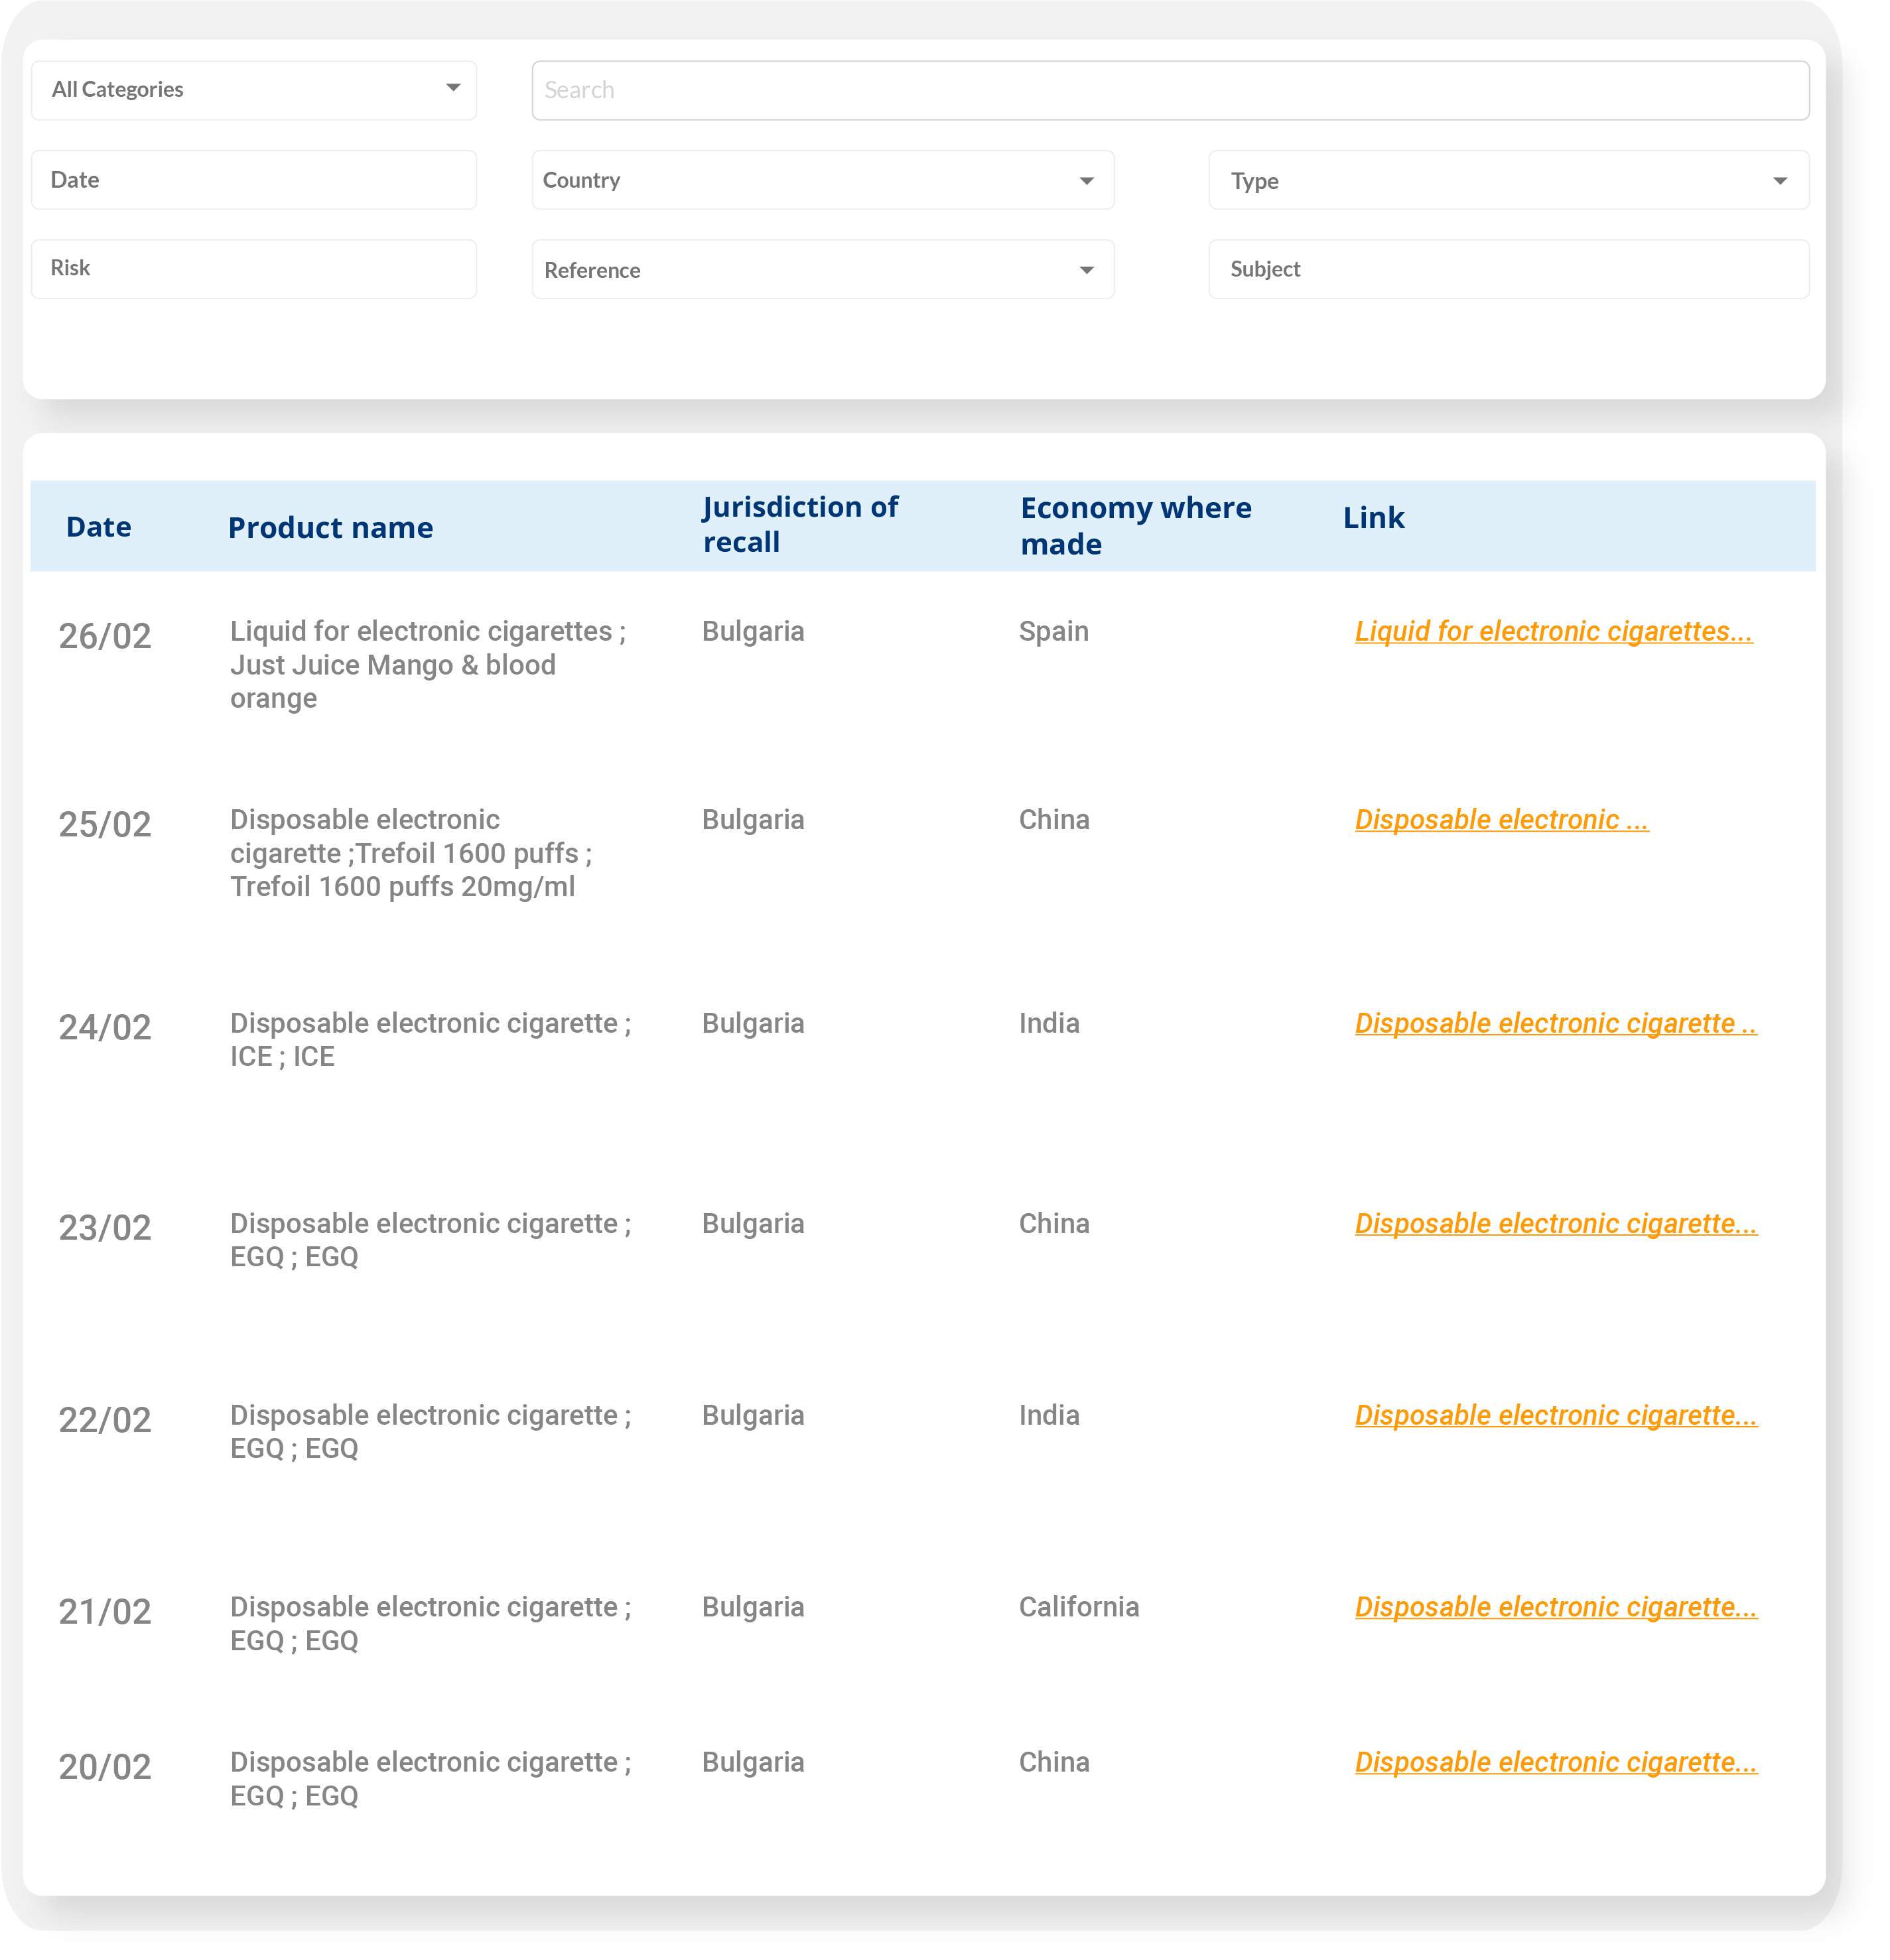Screen dimensions: 1890x1960
Task: Focus the Date filter field
Action: point(254,181)
